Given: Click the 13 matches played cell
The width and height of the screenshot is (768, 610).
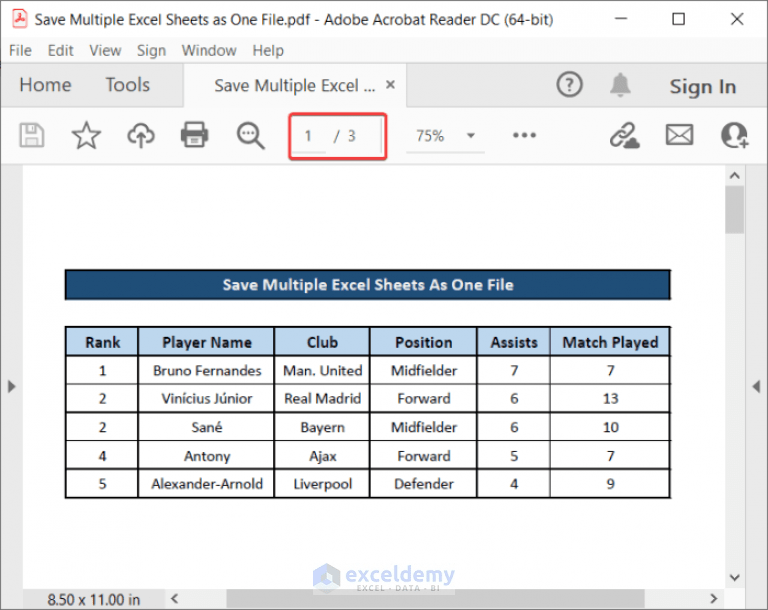Looking at the screenshot, I should point(610,398).
